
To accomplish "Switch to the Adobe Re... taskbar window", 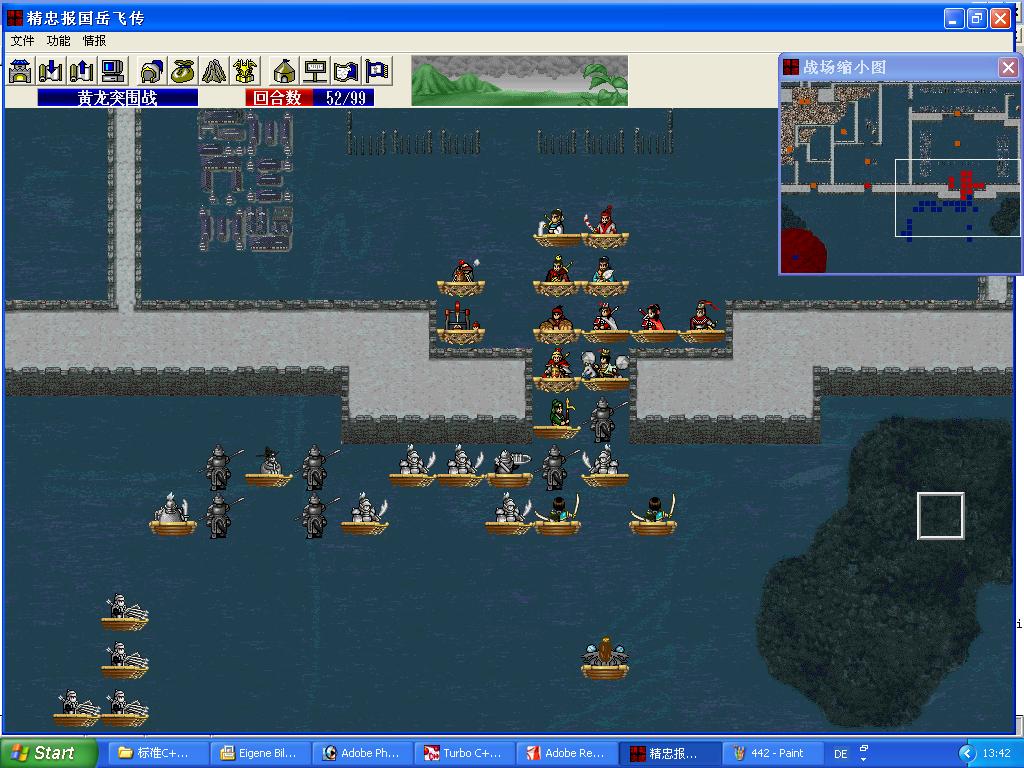I will 566,753.
